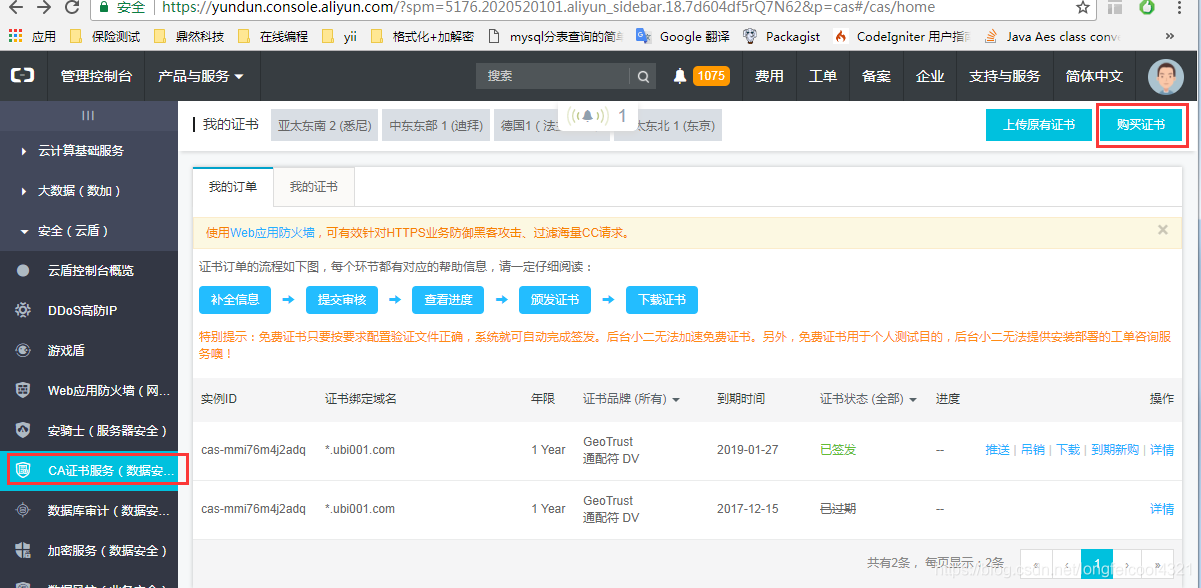Select the 亚太东南 2 (悉尼) region tab
1201x588 pixels.
(x=324, y=126)
